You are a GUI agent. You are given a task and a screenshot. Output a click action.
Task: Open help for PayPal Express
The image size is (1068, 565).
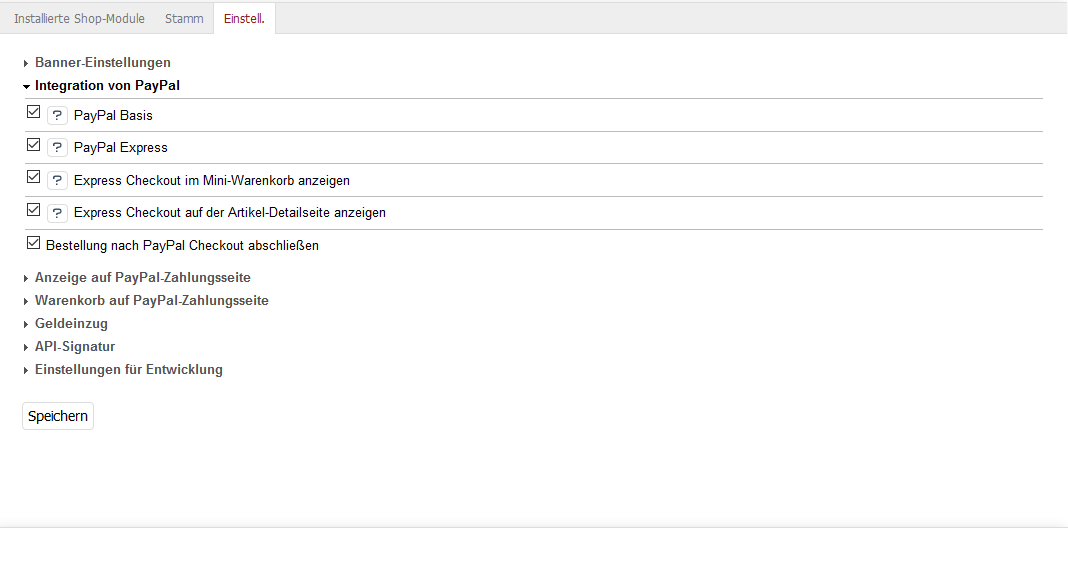57,148
